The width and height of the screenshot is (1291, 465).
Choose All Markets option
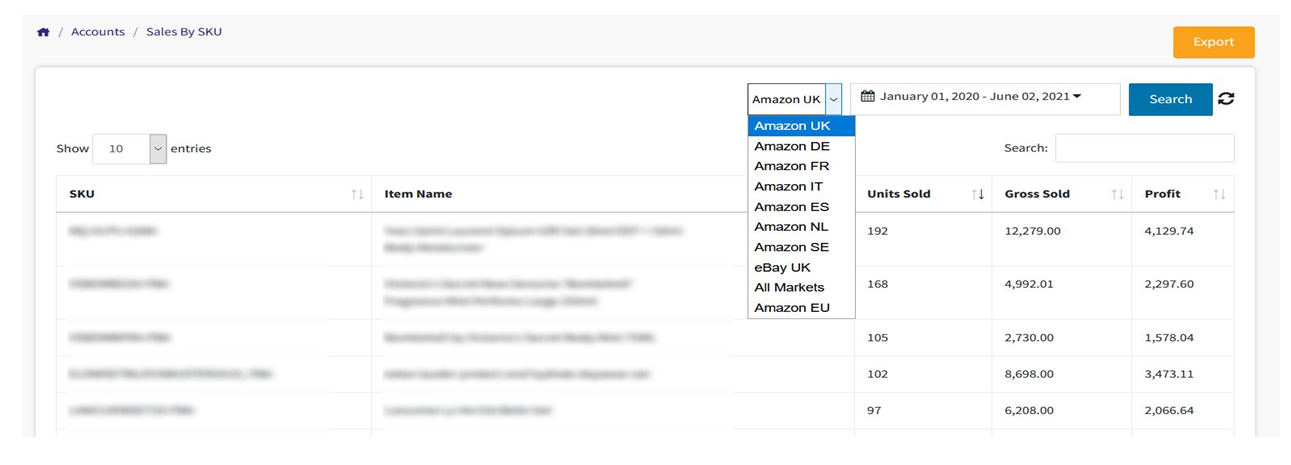tap(801, 287)
